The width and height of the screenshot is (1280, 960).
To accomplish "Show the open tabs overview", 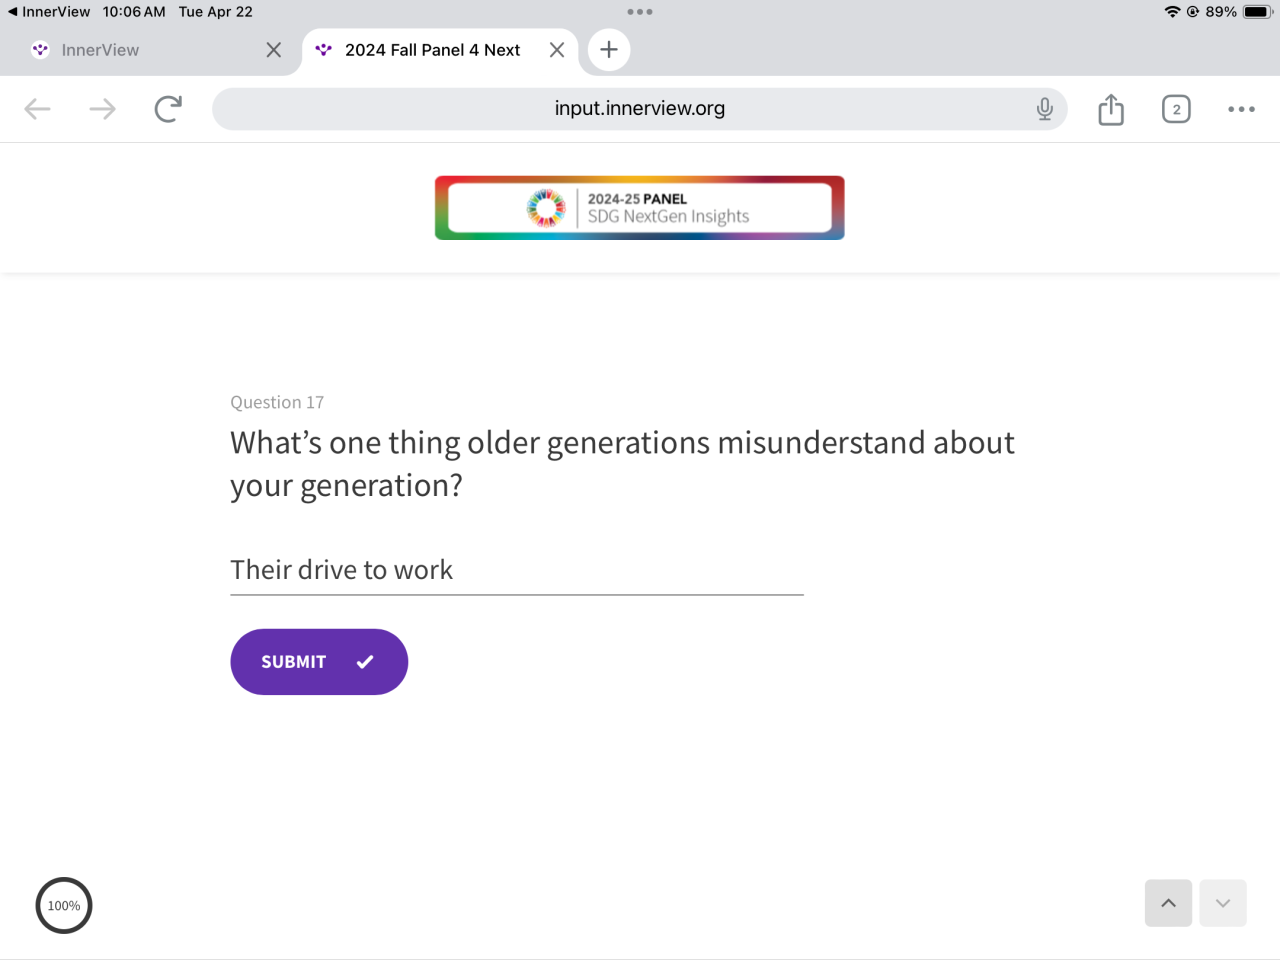I will tap(1176, 109).
